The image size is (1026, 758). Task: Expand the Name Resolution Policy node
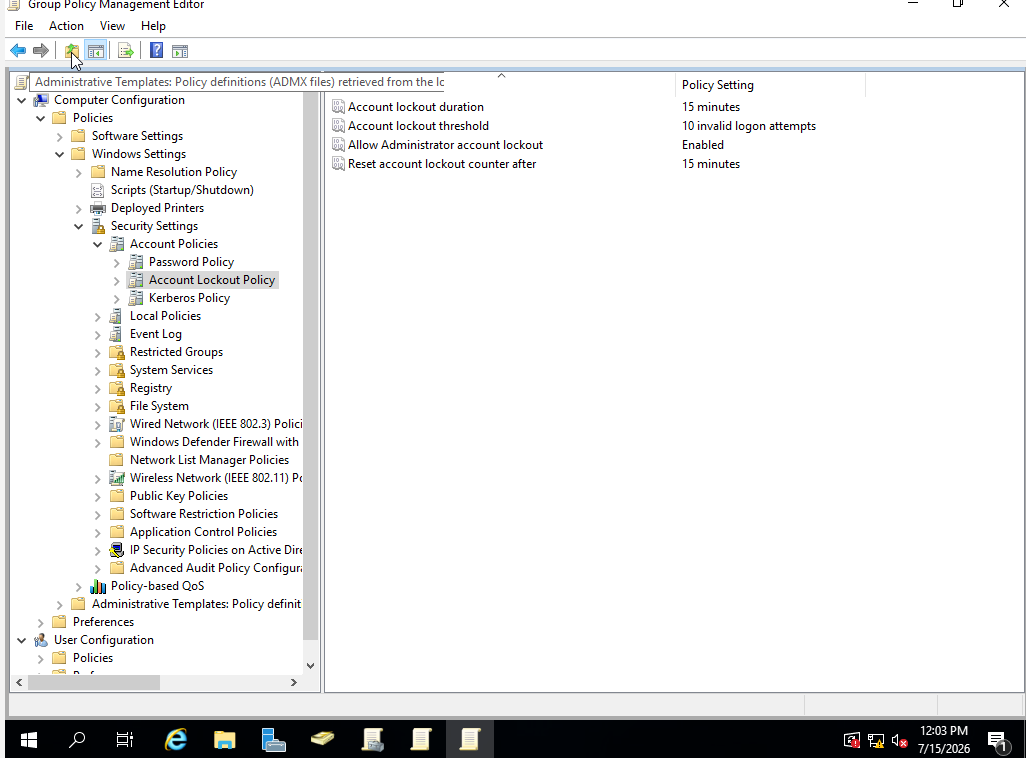tap(79, 173)
